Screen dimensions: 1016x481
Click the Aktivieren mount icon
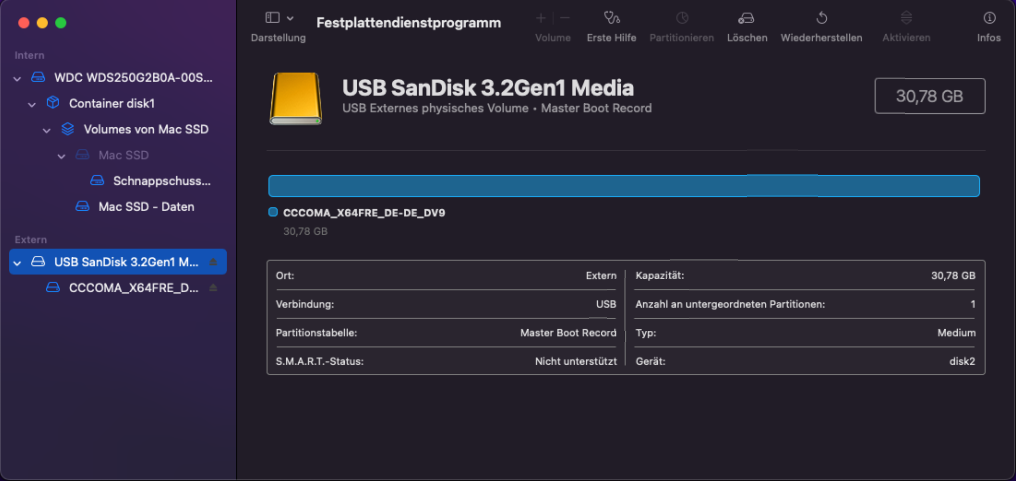[x=906, y=18]
